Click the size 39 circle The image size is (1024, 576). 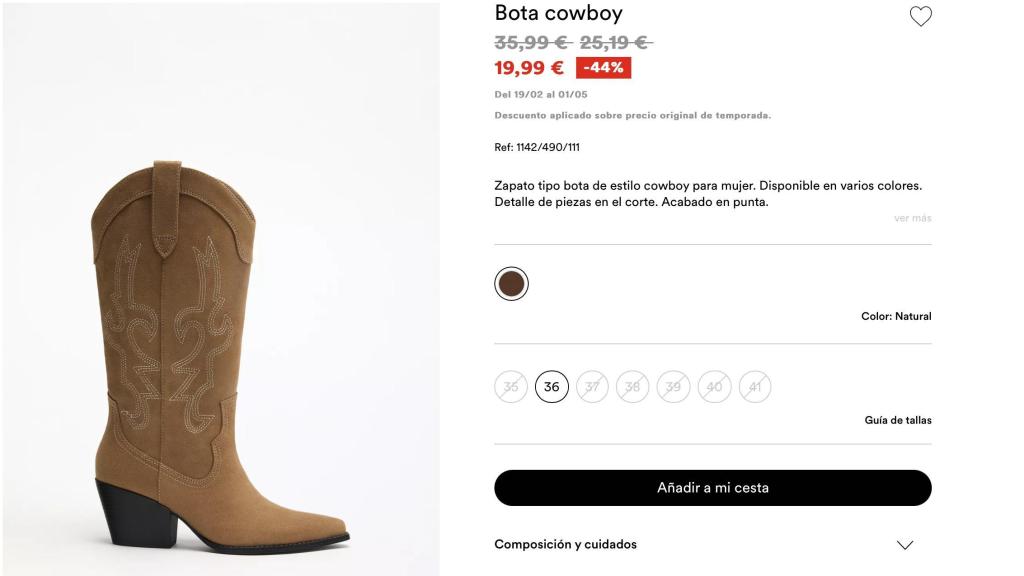[673, 386]
